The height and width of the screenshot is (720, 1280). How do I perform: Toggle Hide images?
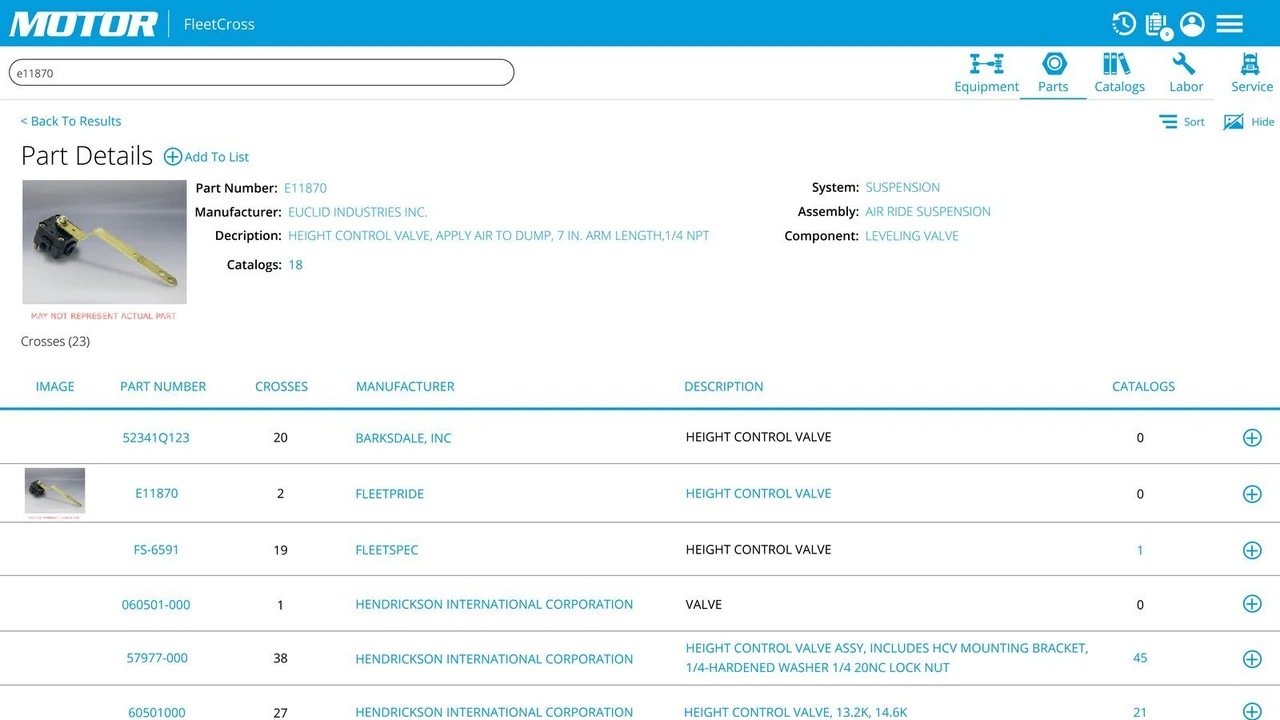point(1249,122)
